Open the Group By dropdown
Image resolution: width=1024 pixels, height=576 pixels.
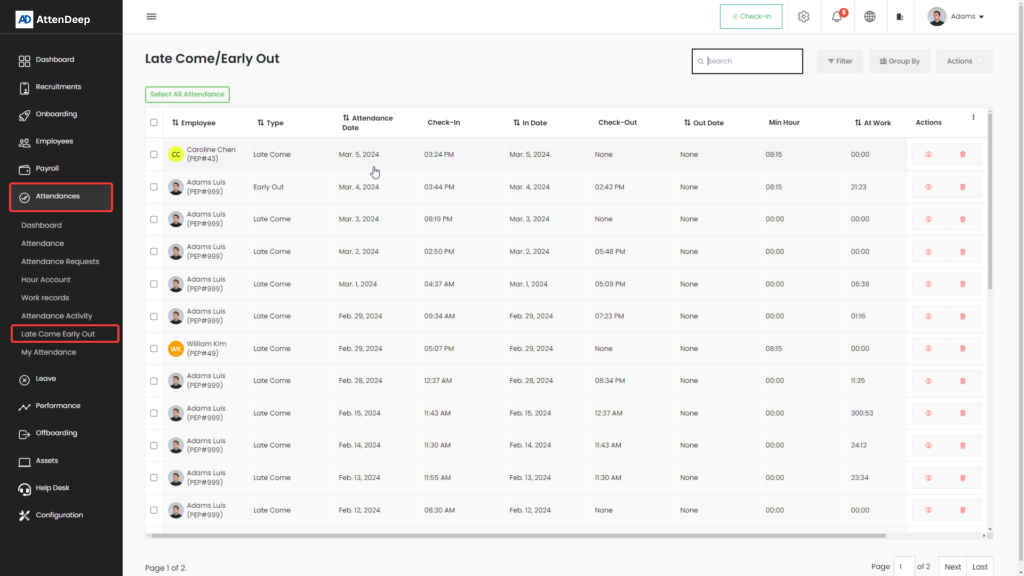(x=899, y=61)
